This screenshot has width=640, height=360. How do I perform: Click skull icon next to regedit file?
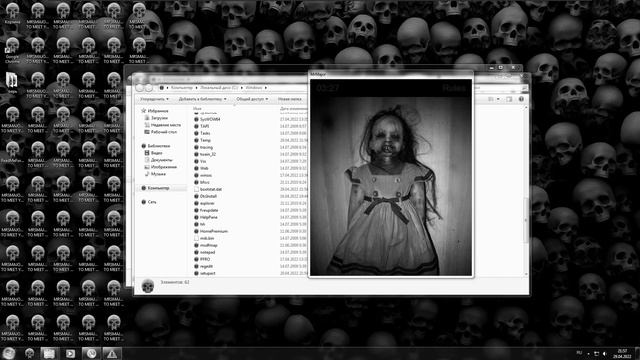click(196, 267)
